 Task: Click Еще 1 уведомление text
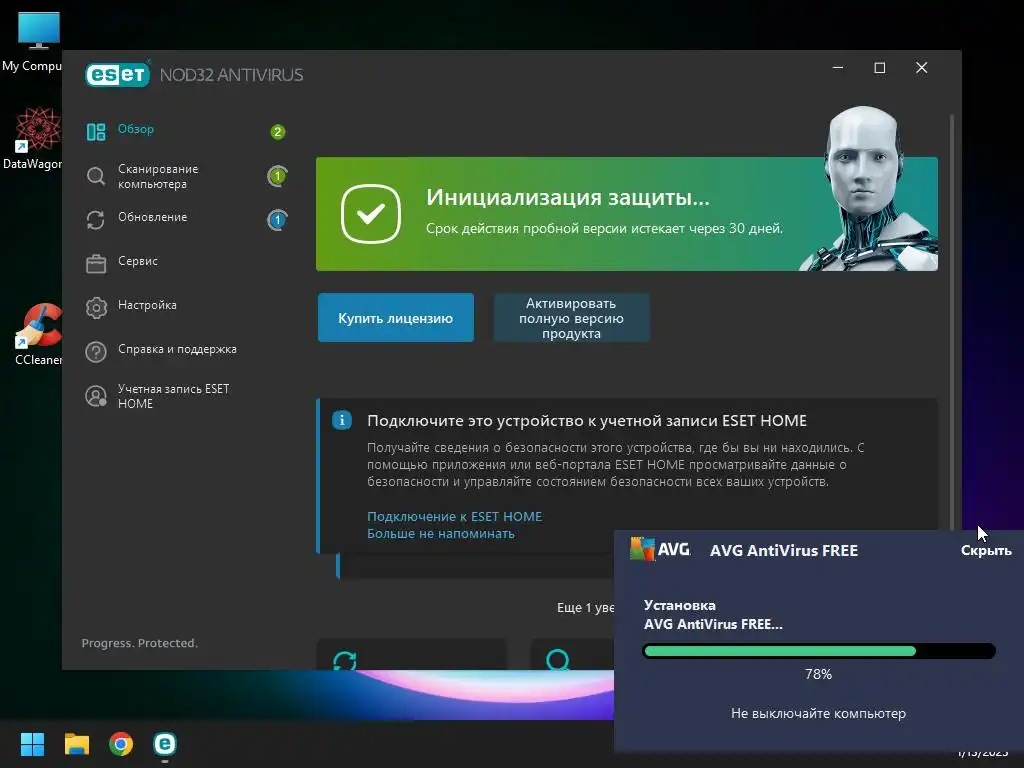(x=584, y=607)
